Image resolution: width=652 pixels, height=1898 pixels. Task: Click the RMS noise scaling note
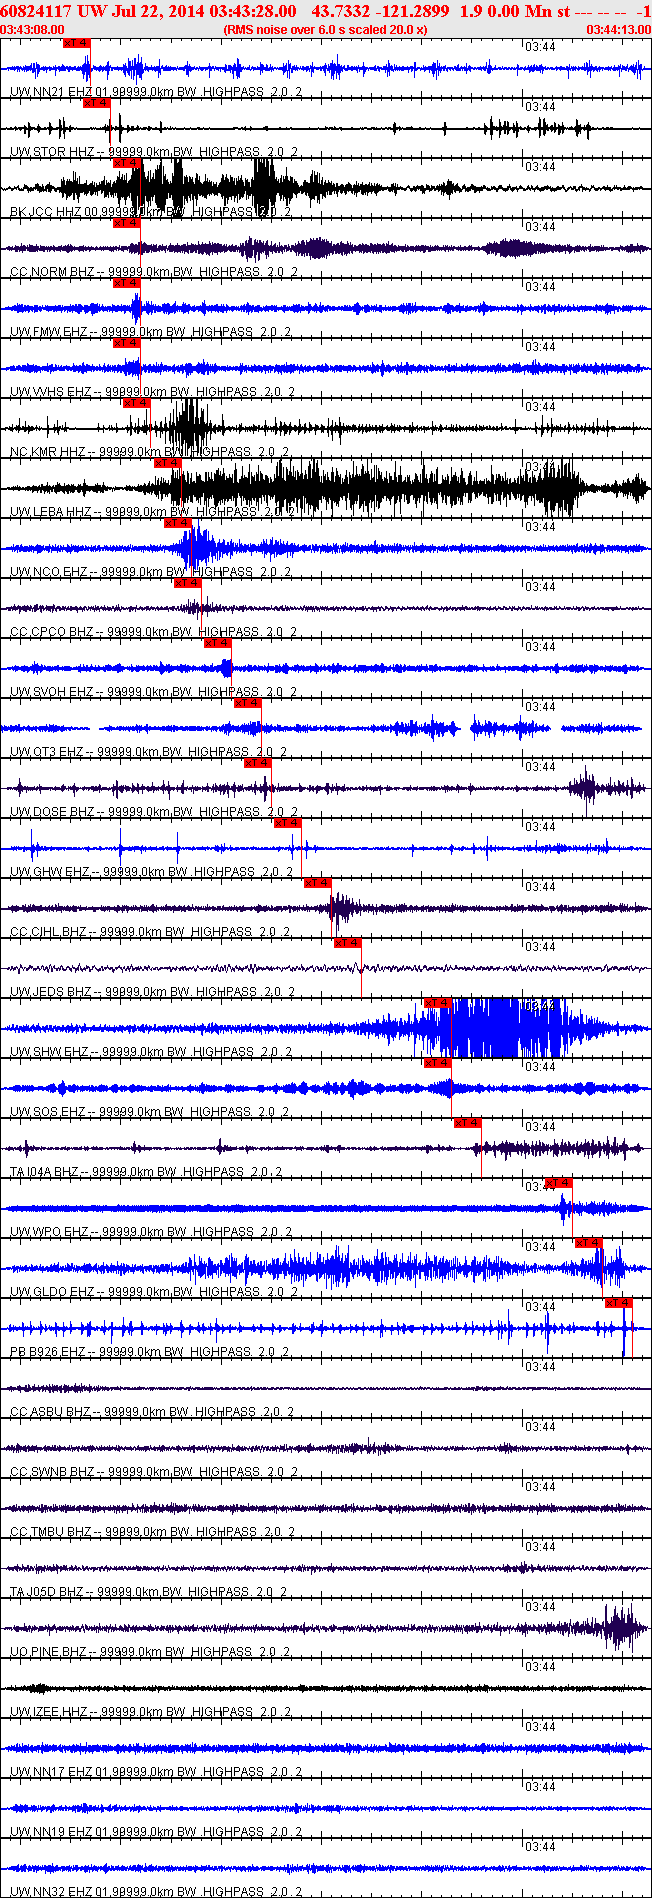tap(326, 30)
